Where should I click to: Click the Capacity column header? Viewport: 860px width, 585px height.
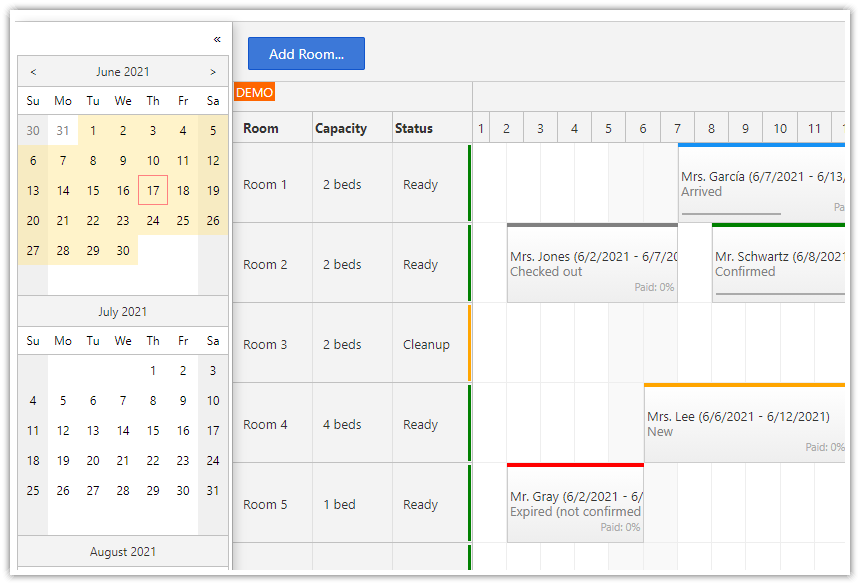(x=341, y=128)
